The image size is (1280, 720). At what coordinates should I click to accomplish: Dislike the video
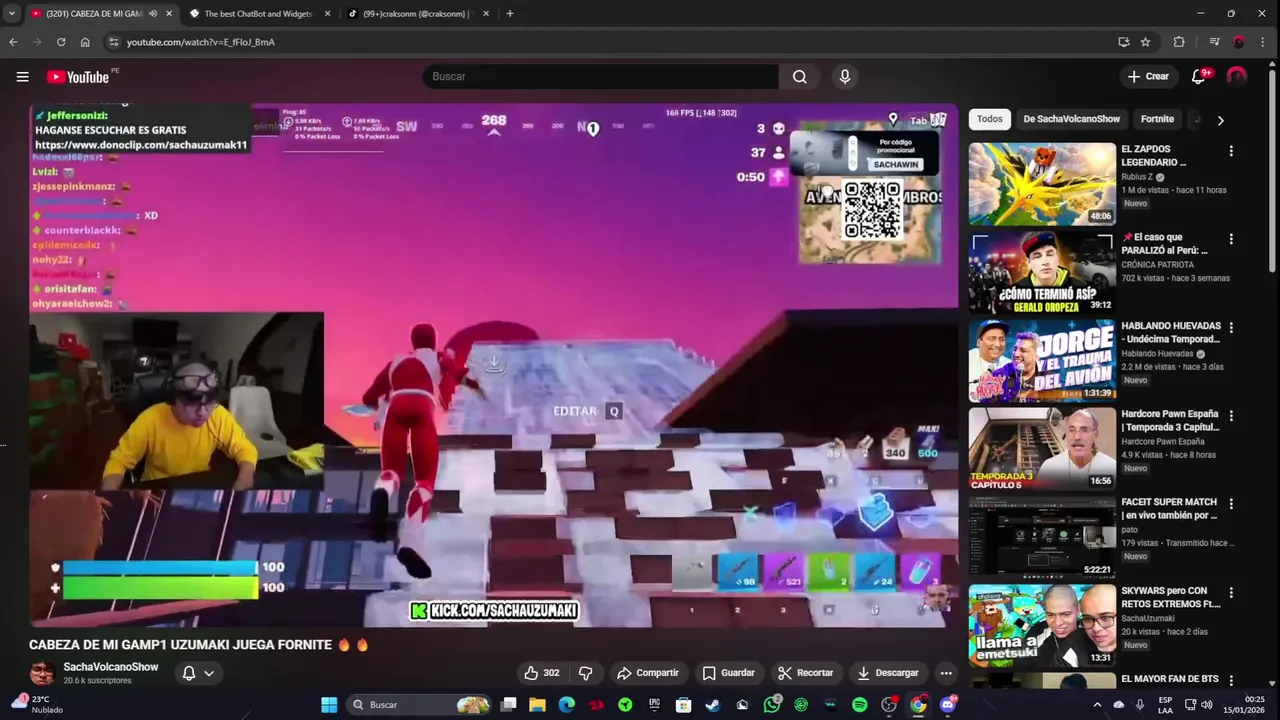point(586,673)
